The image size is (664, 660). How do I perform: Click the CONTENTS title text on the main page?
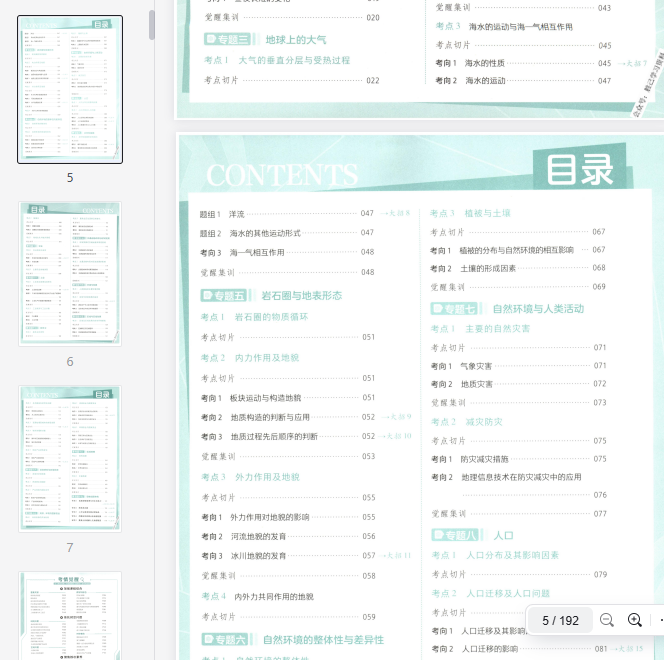(x=282, y=174)
